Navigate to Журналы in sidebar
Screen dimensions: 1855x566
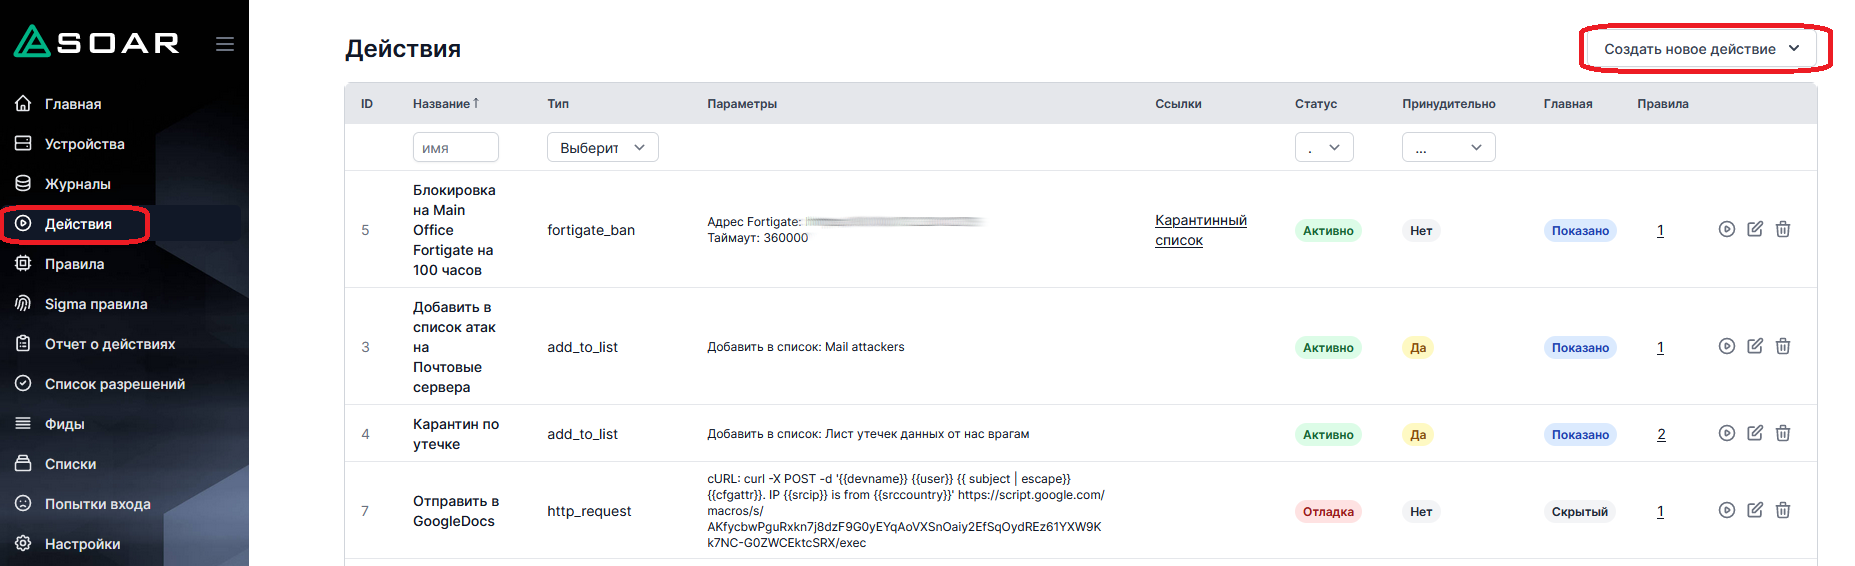coord(77,184)
